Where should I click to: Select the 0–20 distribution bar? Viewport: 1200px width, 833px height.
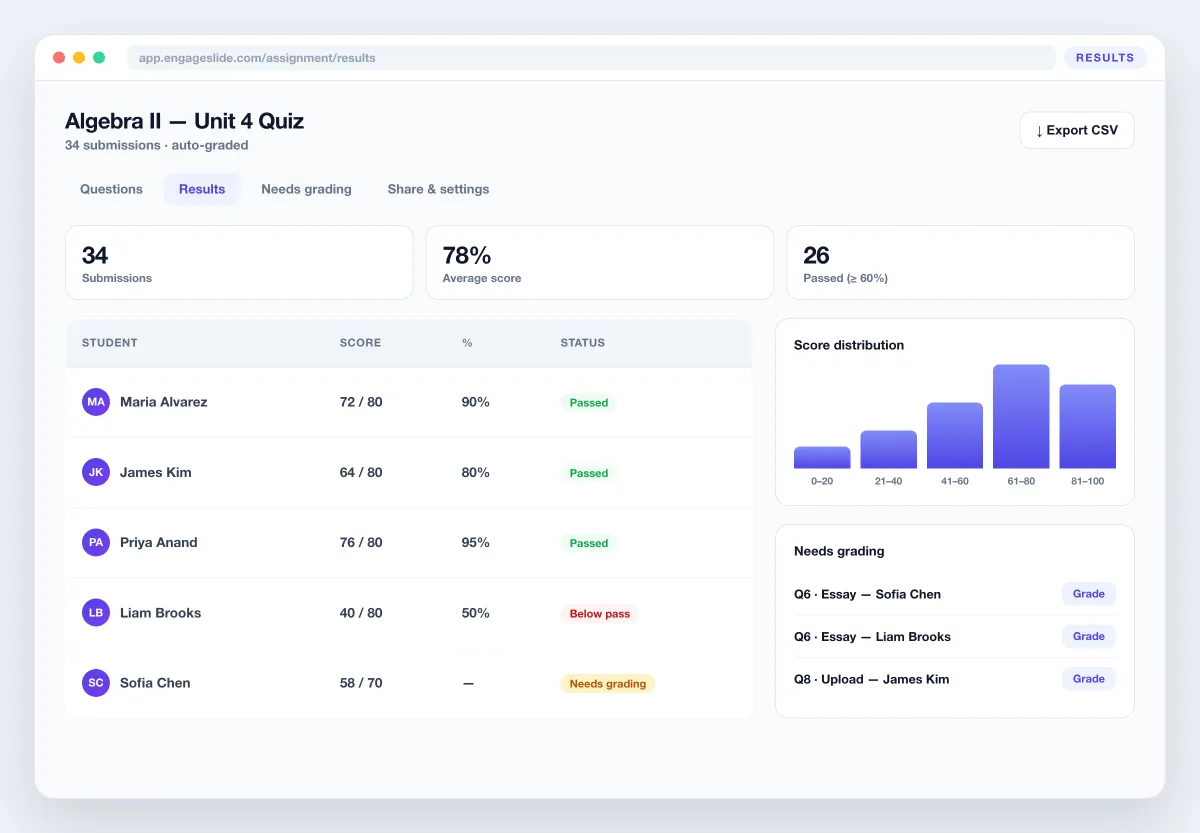822,457
